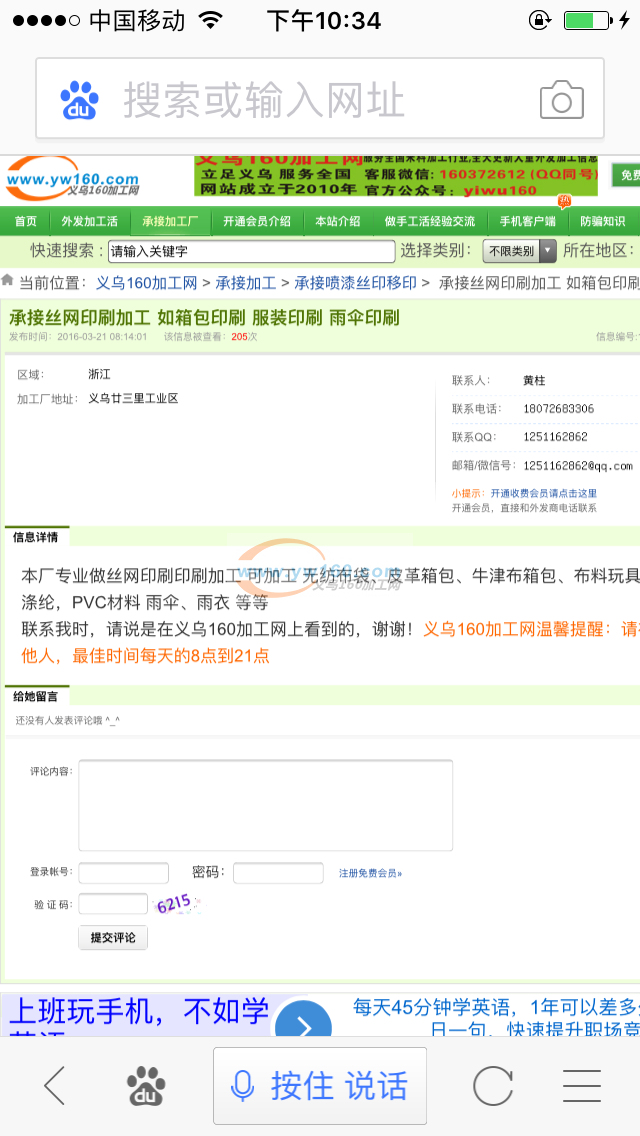This screenshot has width=640, height=1136.
Task: Focus the 请输入关键字 quick search field
Action: [251, 251]
